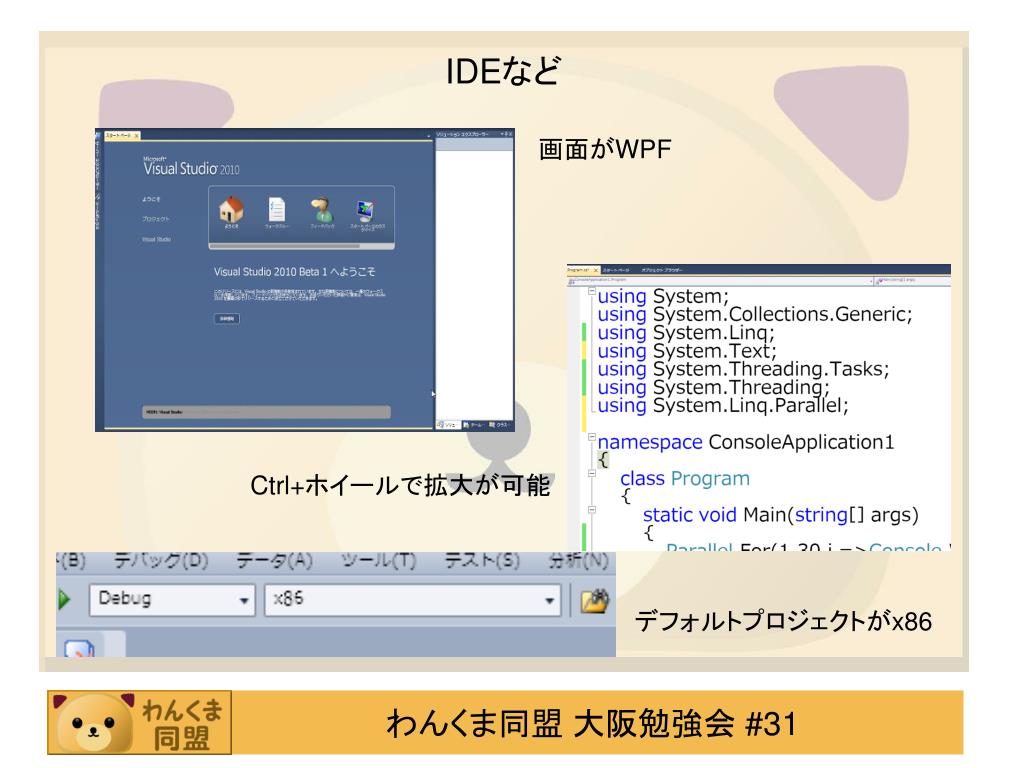Image resolution: width=1024 pixels, height=768 pixels.
Task: Click the 'using System.Linq;' code line
Action: coord(686,333)
